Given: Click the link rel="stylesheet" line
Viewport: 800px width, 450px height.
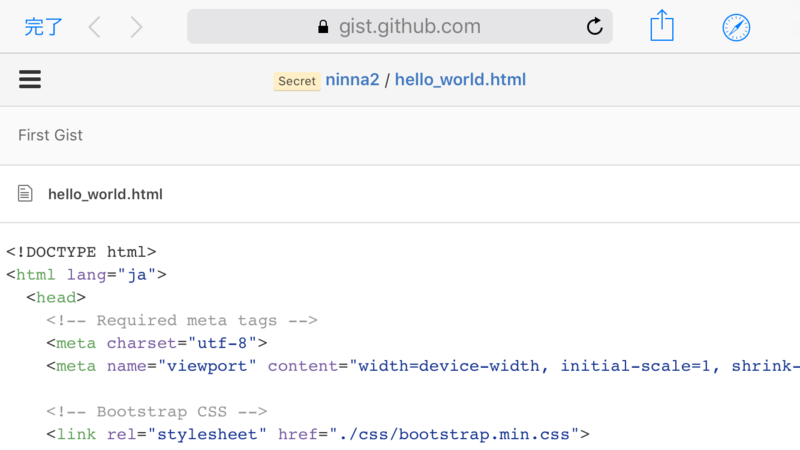Looking at the screenshot, I should (318, 434).
